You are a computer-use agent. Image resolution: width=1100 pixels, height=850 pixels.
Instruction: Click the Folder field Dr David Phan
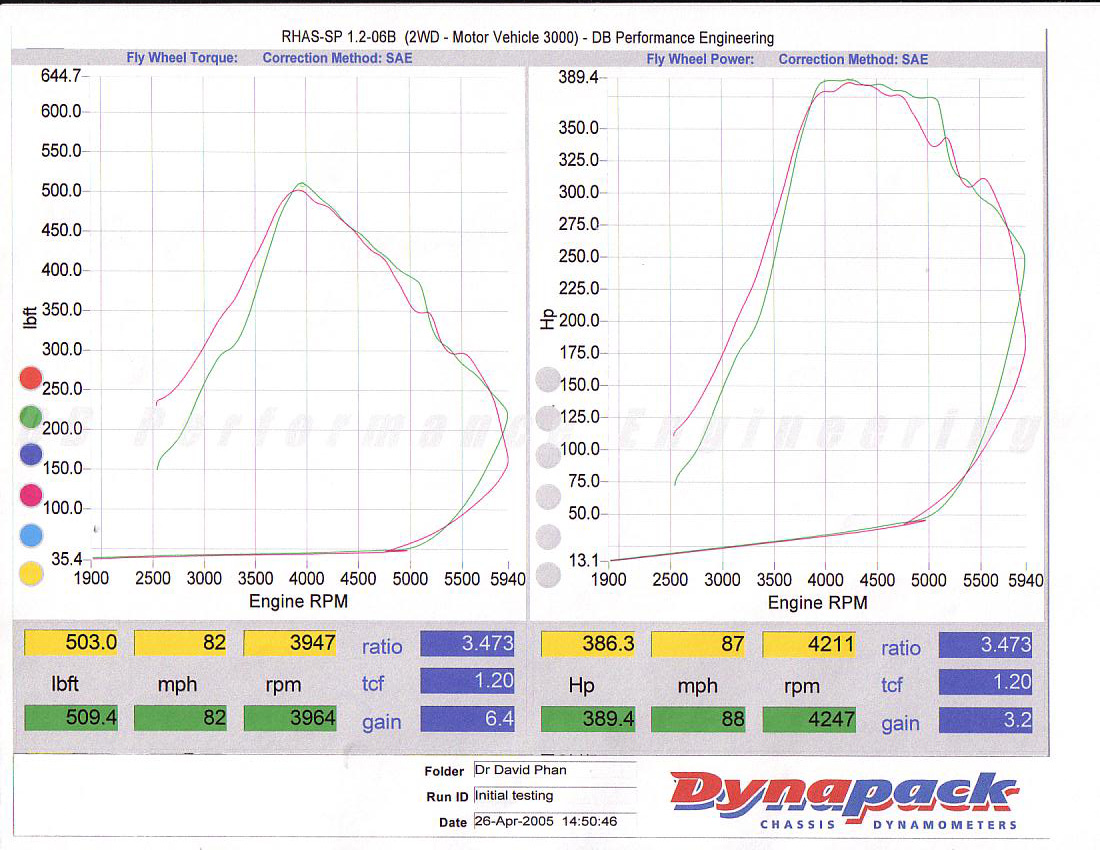click(x=555, y=770)
